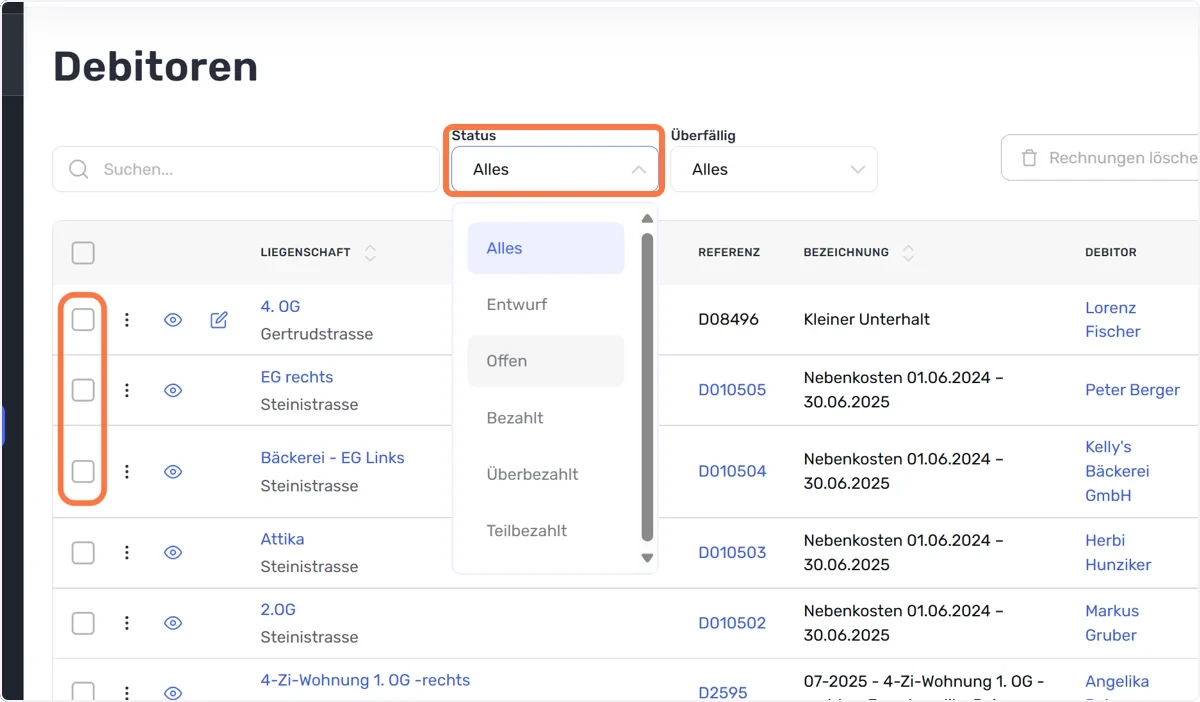View details of Bäckerei - EG Links invoice
This screenshot has width=1200, height=702.
pos(173,471)
